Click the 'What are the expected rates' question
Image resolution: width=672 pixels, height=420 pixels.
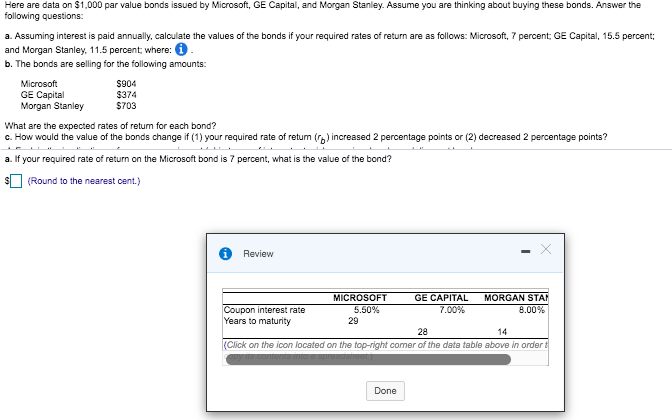tap(111, 126)
